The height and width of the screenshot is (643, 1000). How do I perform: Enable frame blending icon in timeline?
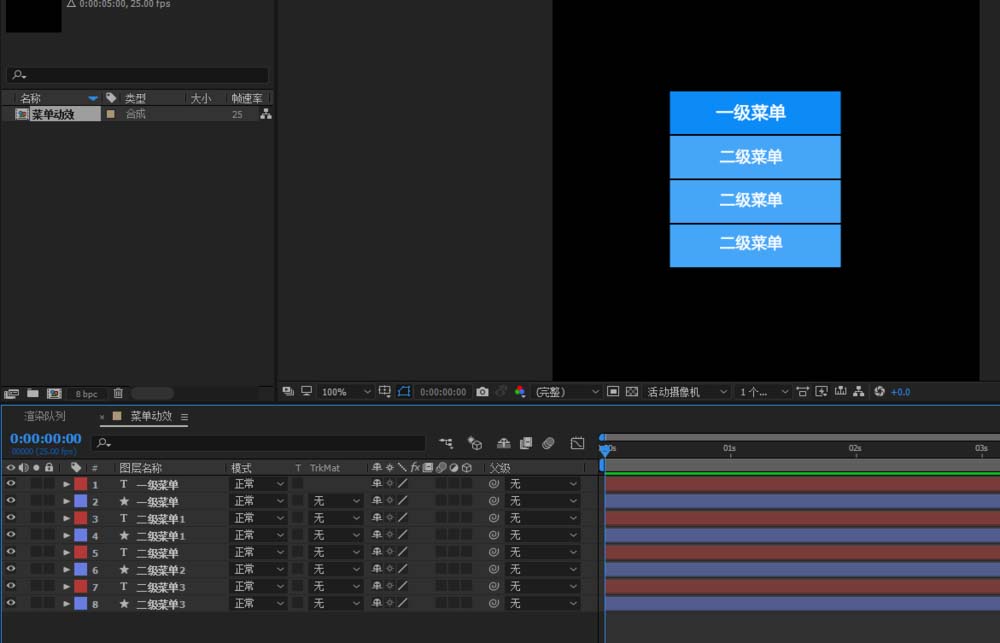tap(526, 443)
